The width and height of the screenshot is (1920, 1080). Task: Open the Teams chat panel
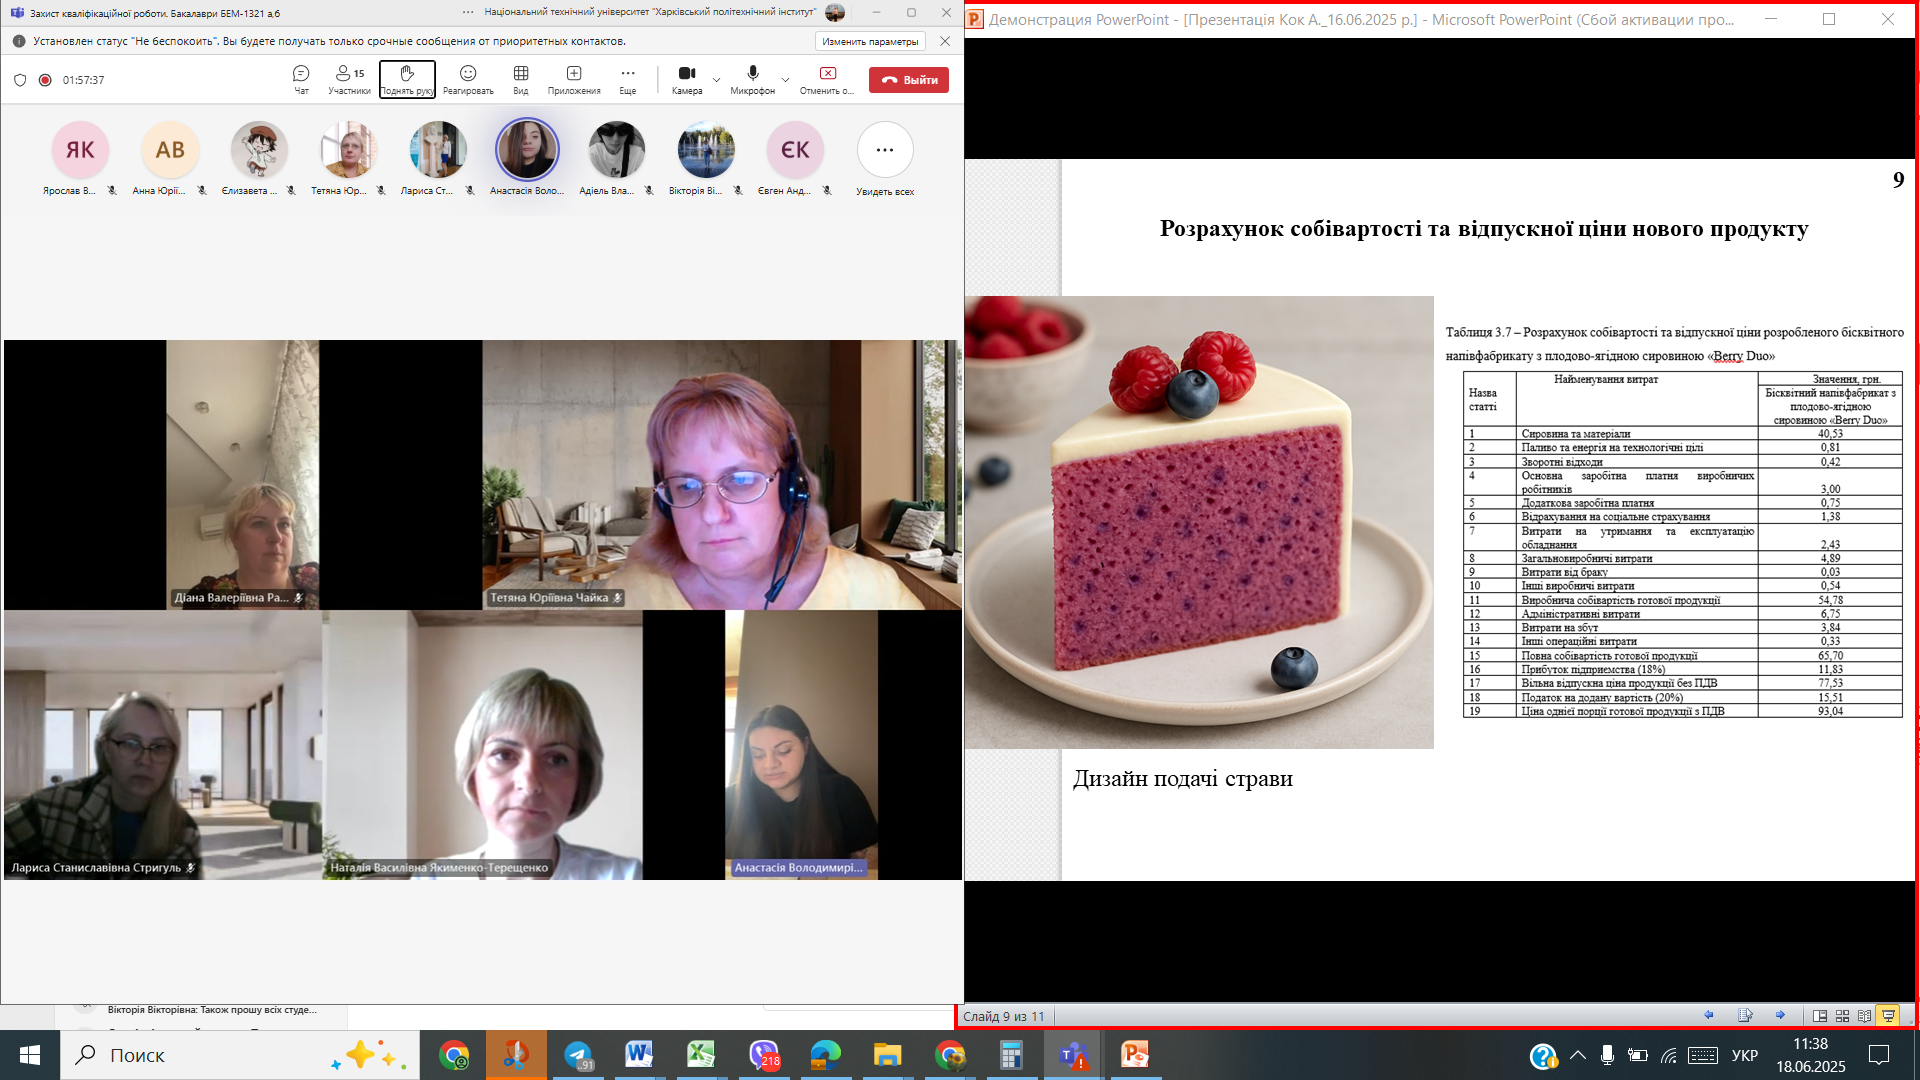[301, 79]
